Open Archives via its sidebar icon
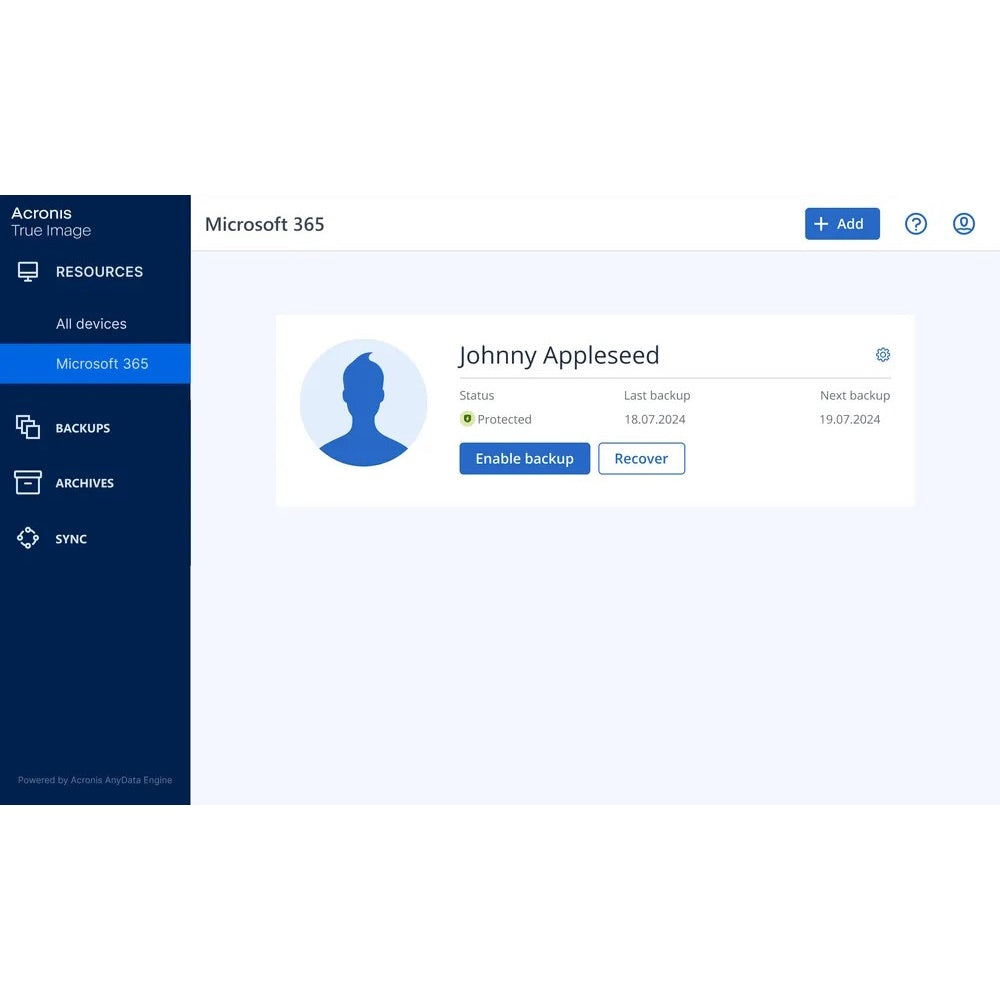The width and height of the screenshot is (1000, 1000). tap(27, 482)
